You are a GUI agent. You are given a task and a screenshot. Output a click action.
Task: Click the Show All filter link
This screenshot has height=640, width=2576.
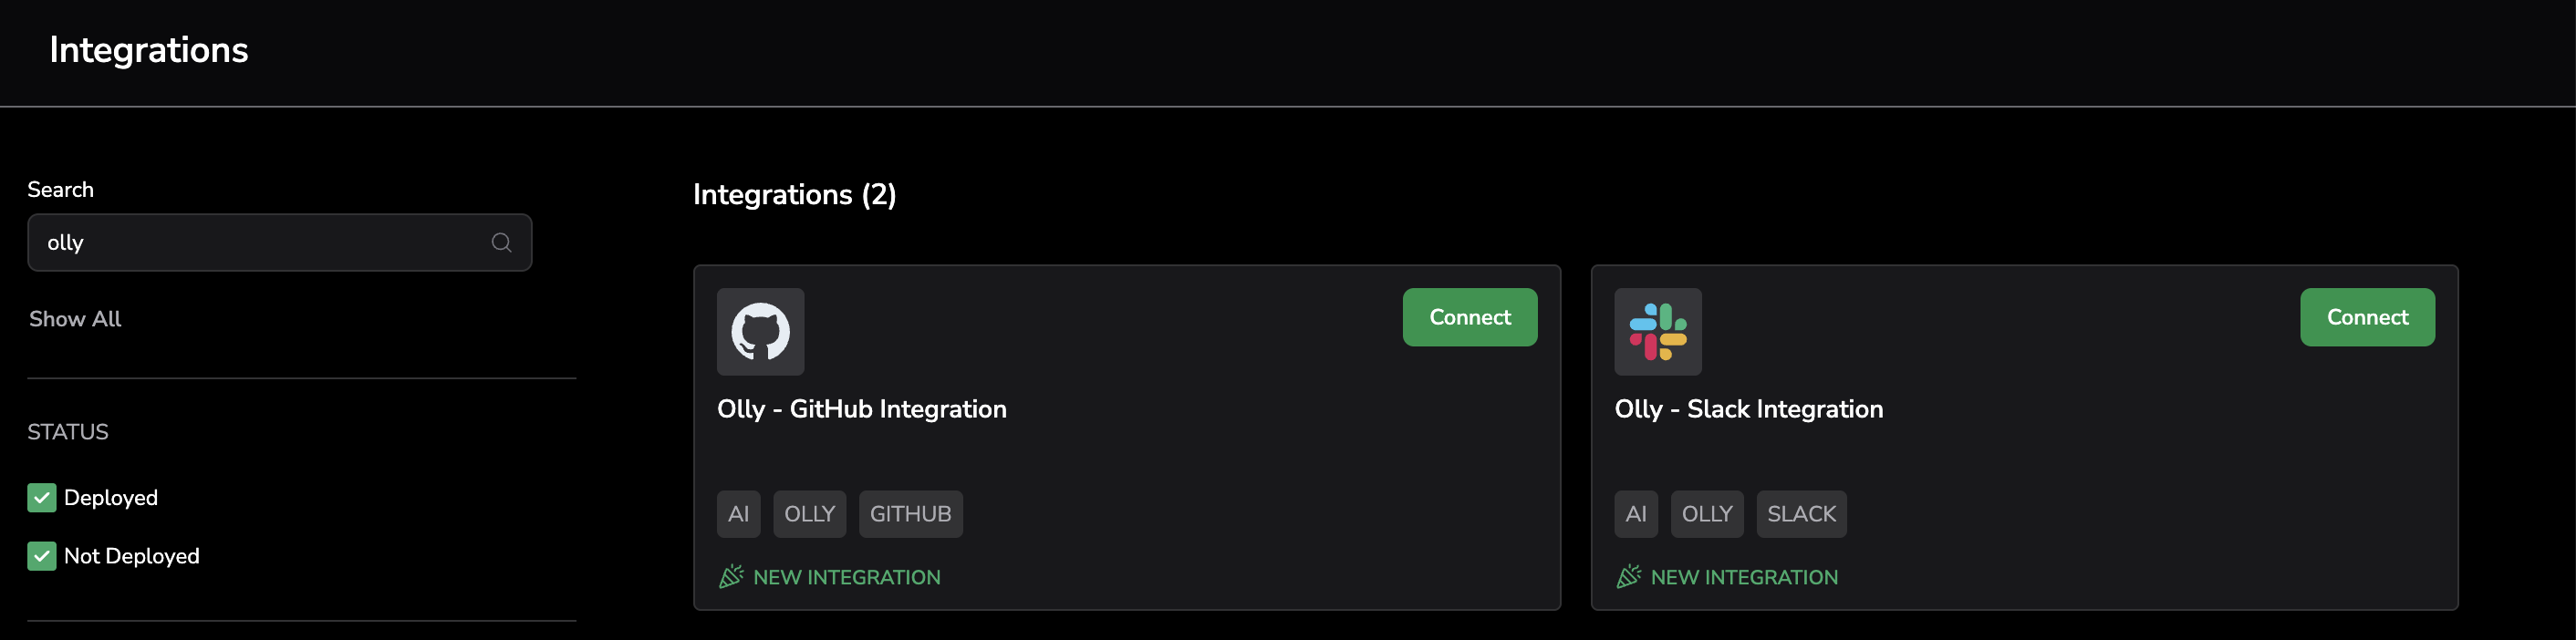click(75, 319)
